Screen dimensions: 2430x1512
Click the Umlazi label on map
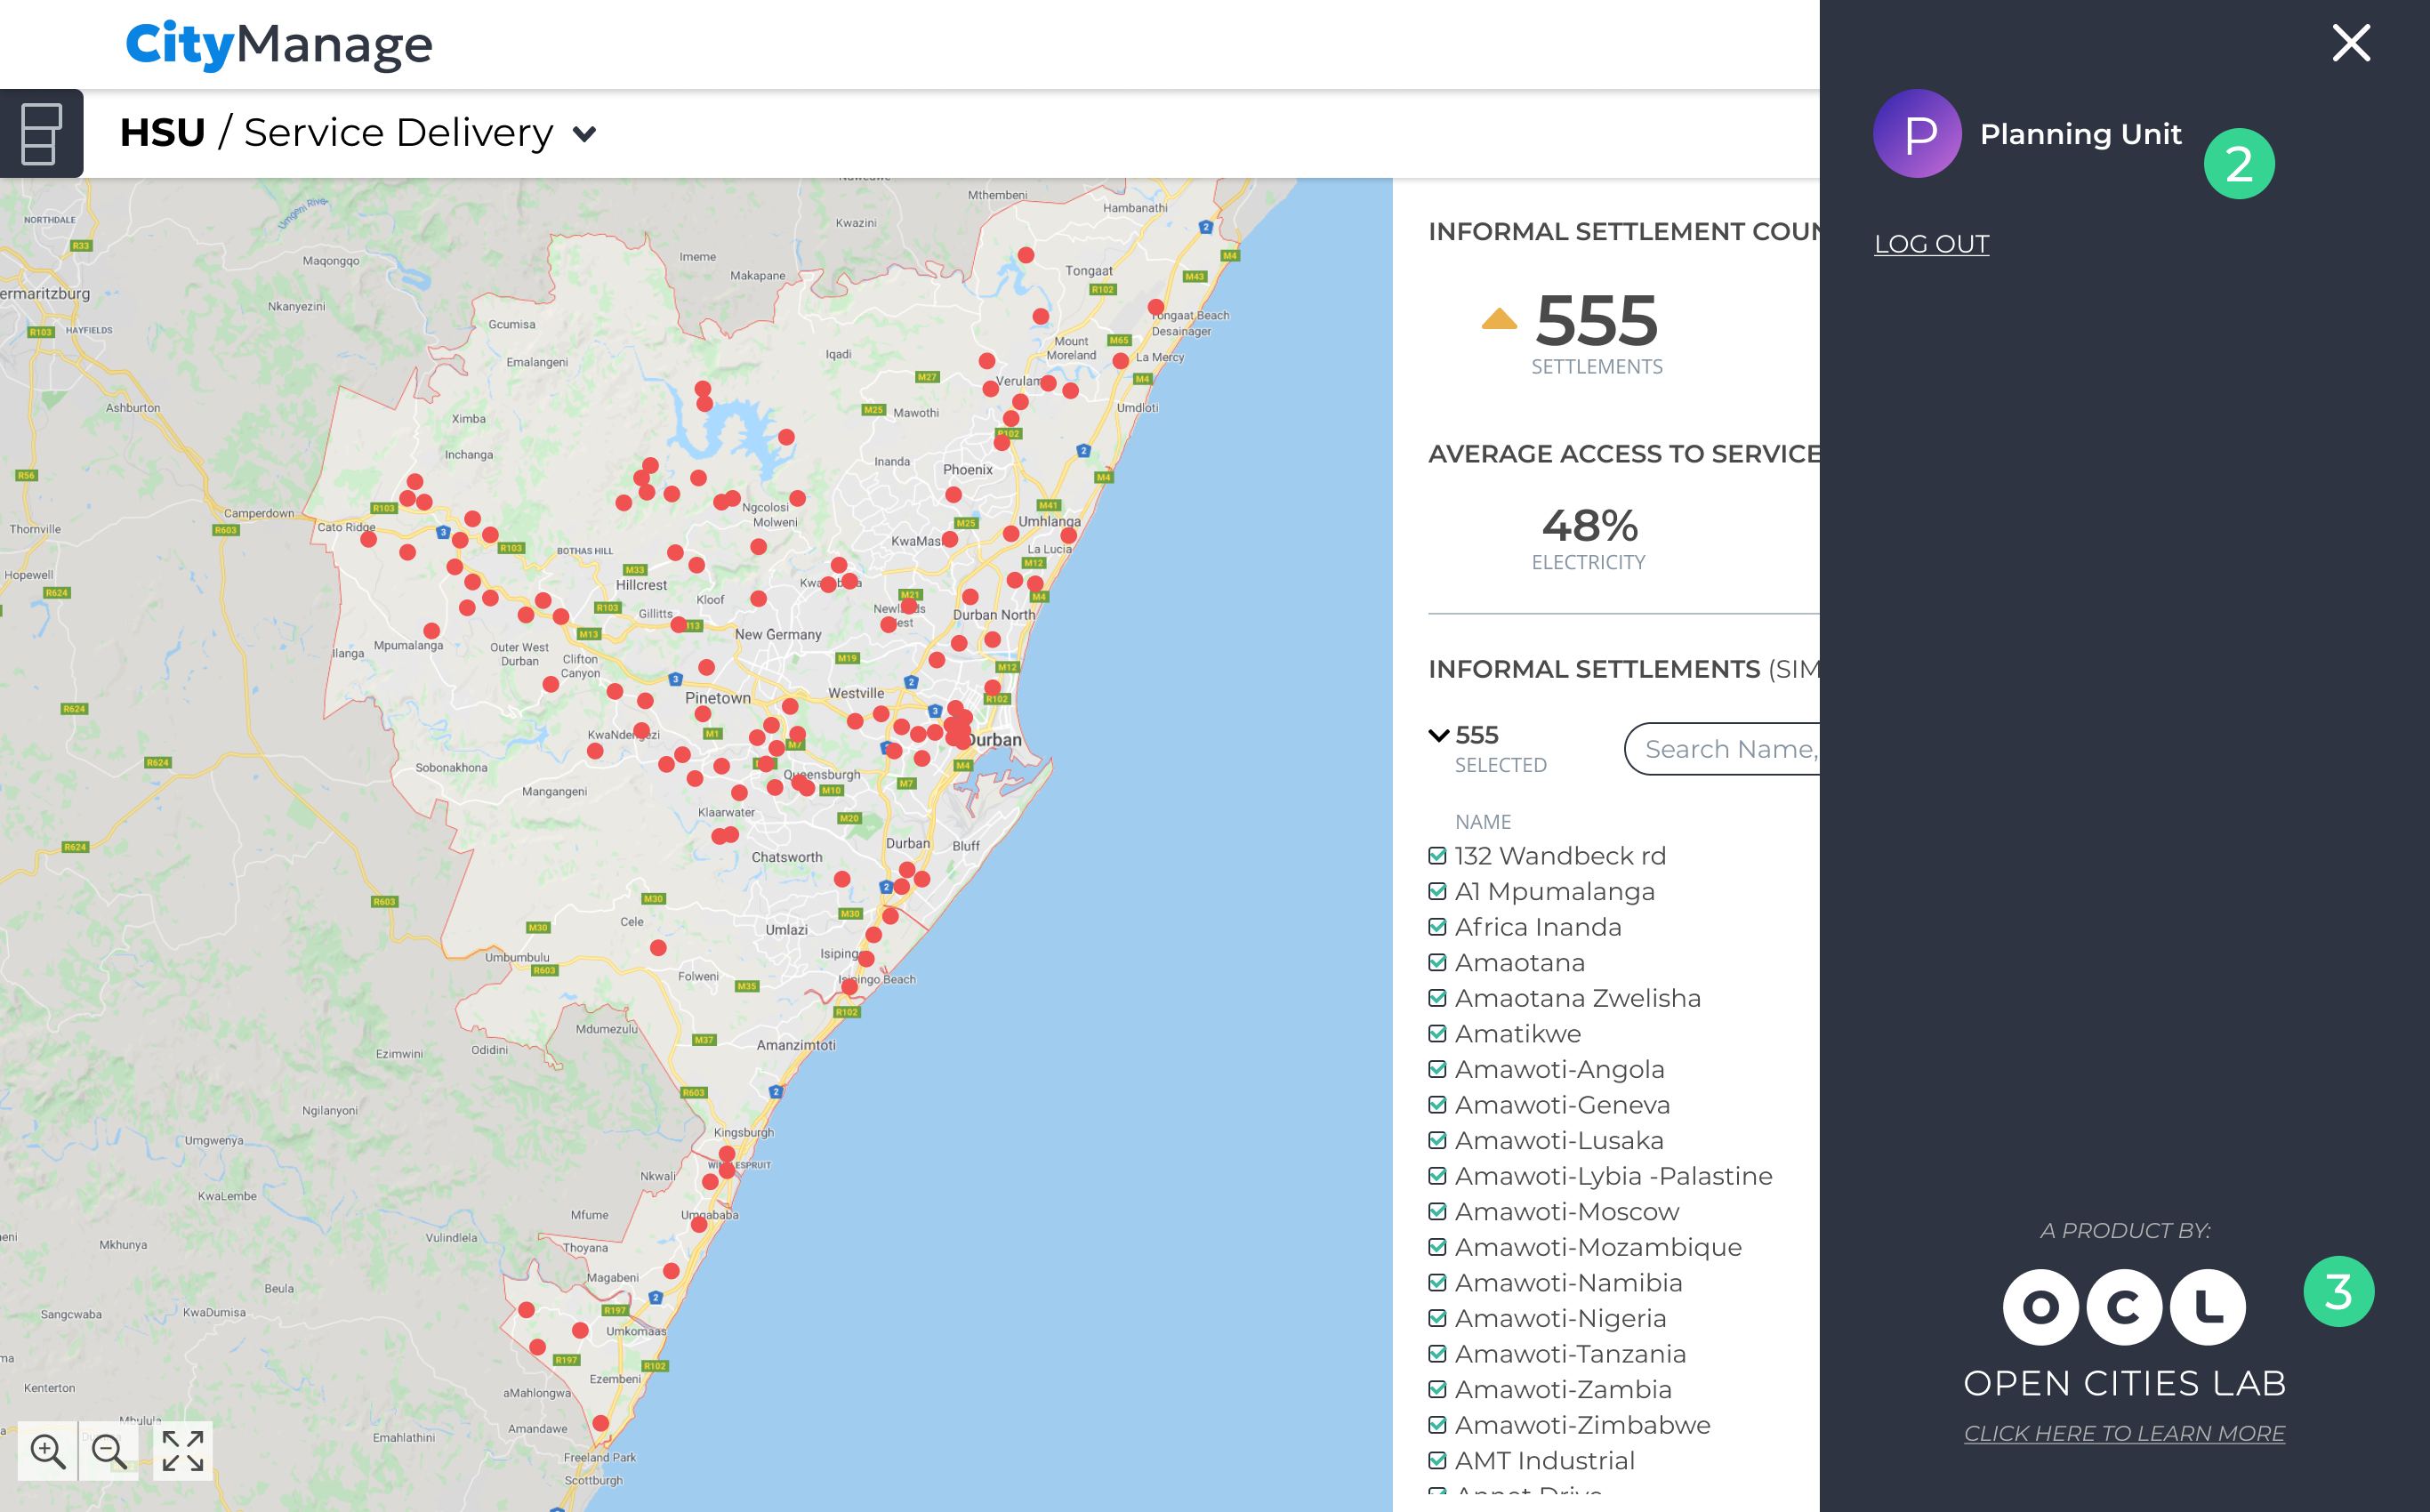pos(786,930)
